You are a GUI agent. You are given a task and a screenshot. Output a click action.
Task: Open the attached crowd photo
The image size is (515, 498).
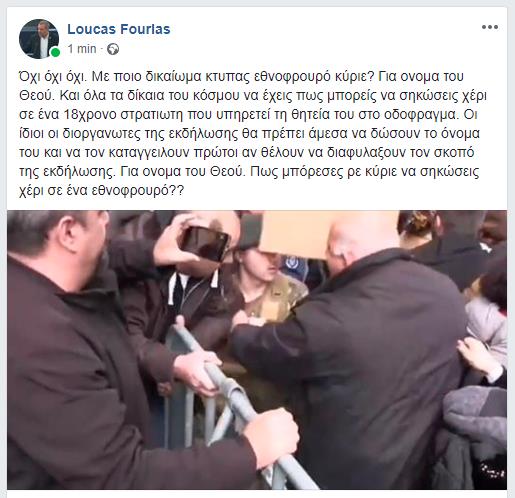[257, 350]
